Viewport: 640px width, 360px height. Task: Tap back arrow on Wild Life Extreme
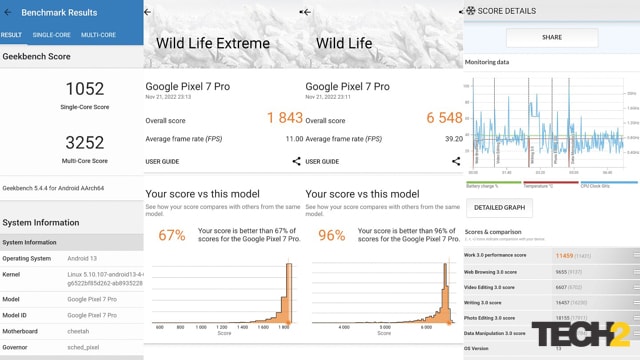[148, 12]
